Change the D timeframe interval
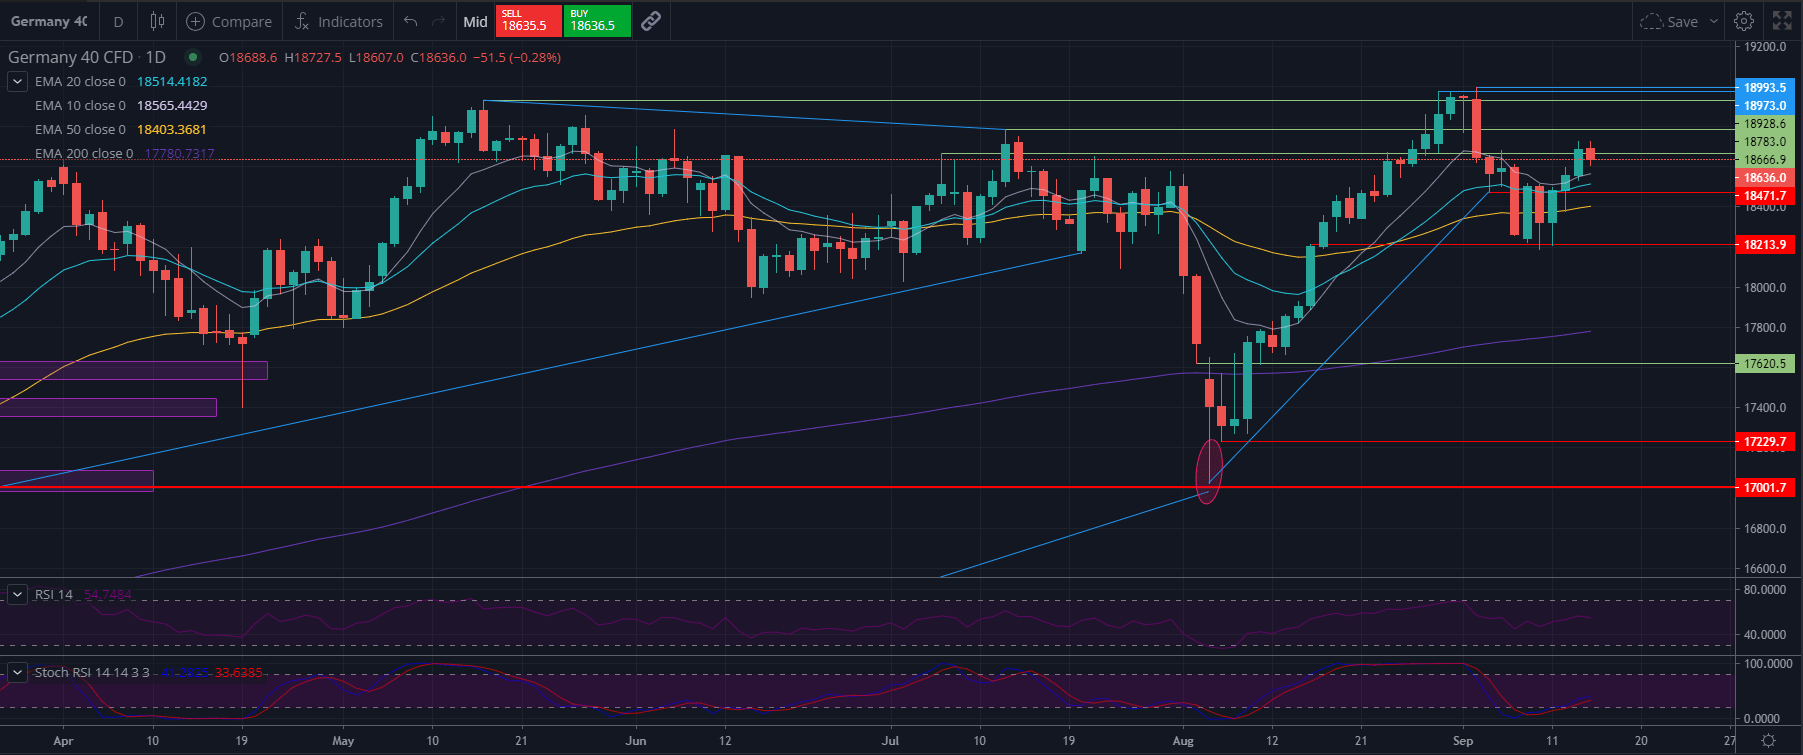This screenshot has height=755, width=1803. pyautogui.click(x=118, y=21)
